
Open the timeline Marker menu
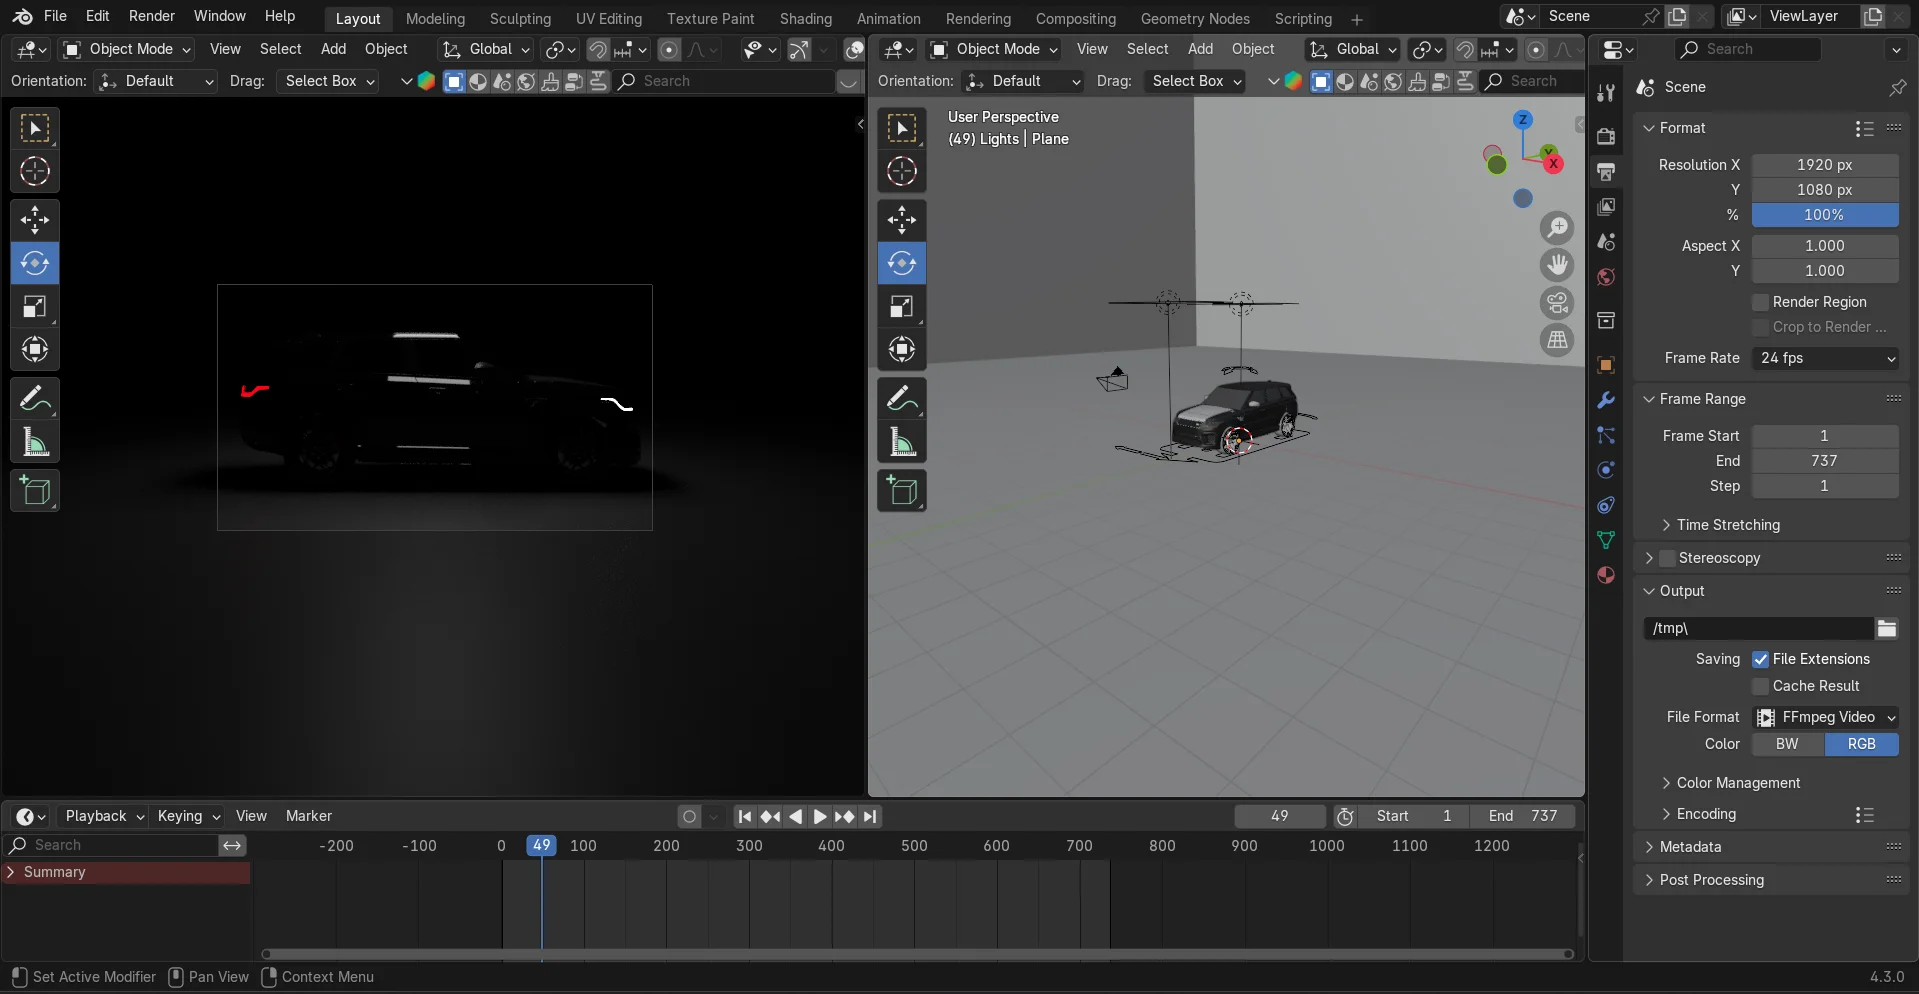point(309,816)
